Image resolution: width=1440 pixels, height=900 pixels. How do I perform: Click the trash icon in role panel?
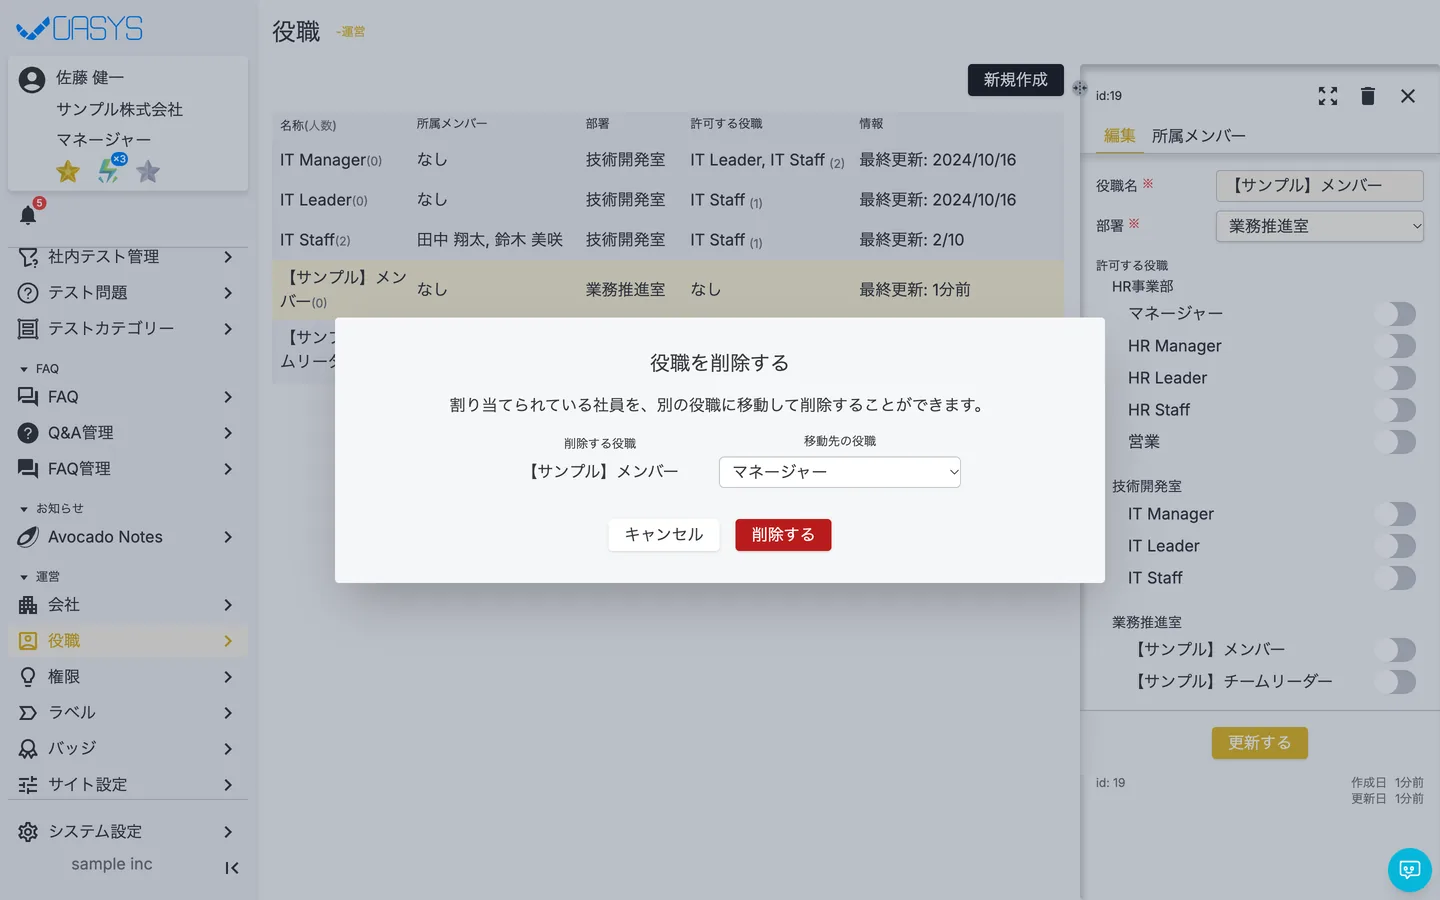1368,96
